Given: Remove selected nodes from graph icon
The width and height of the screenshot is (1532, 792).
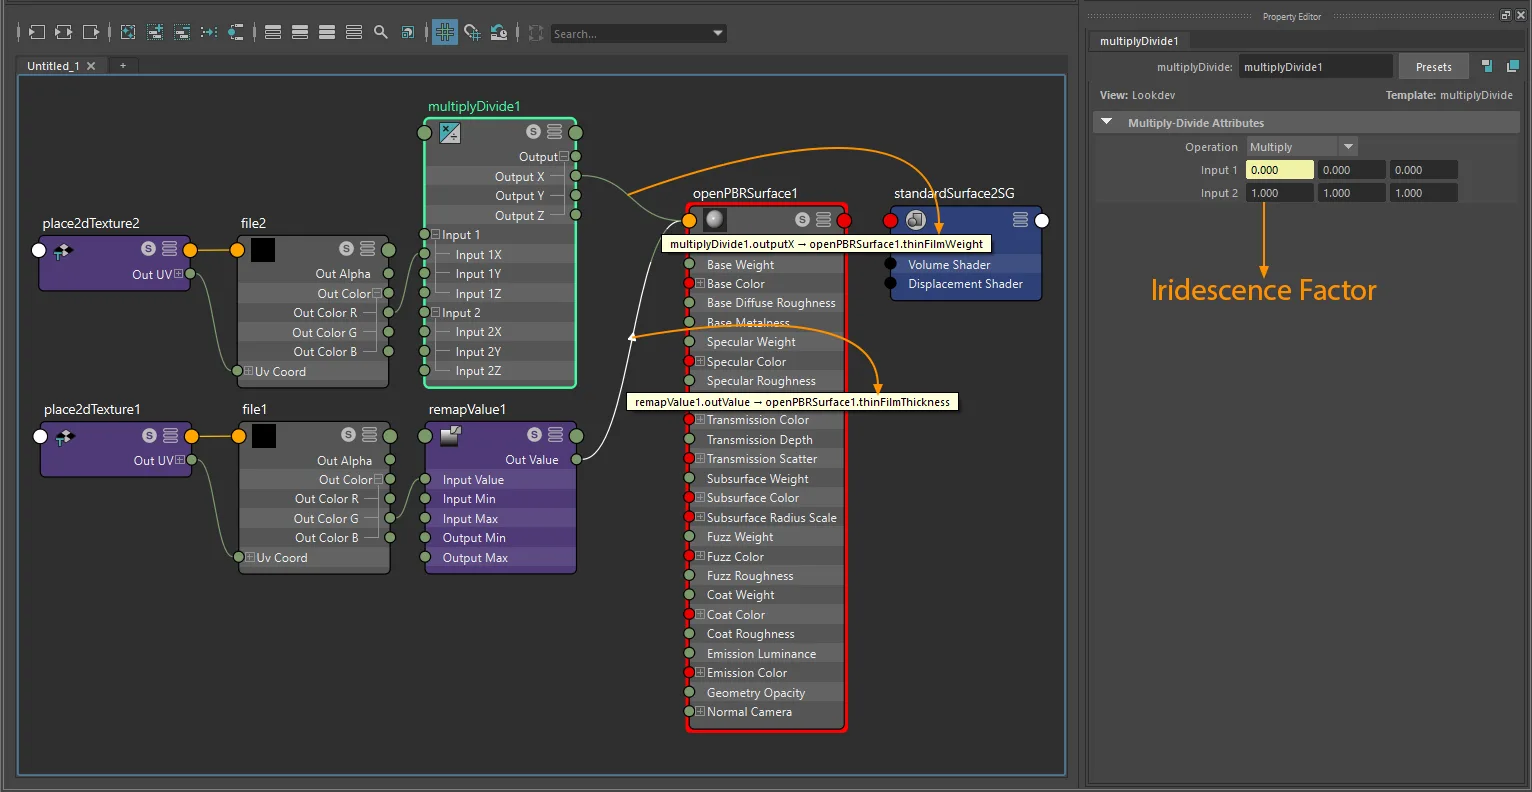Looking at the screenshot, I should click(x=181, y=33).
